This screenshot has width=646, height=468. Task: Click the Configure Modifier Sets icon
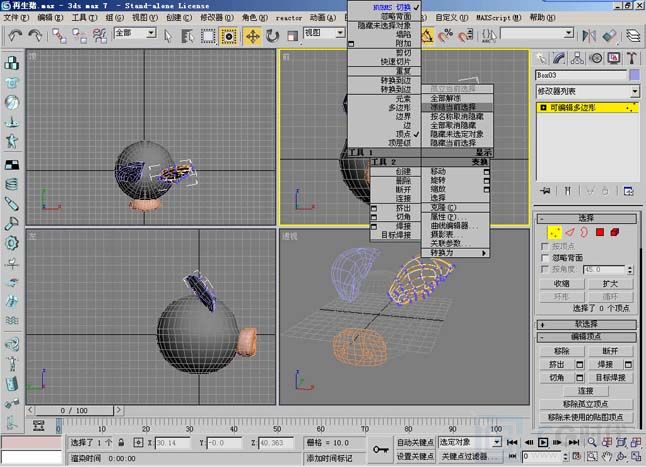(x=628, y=191)
